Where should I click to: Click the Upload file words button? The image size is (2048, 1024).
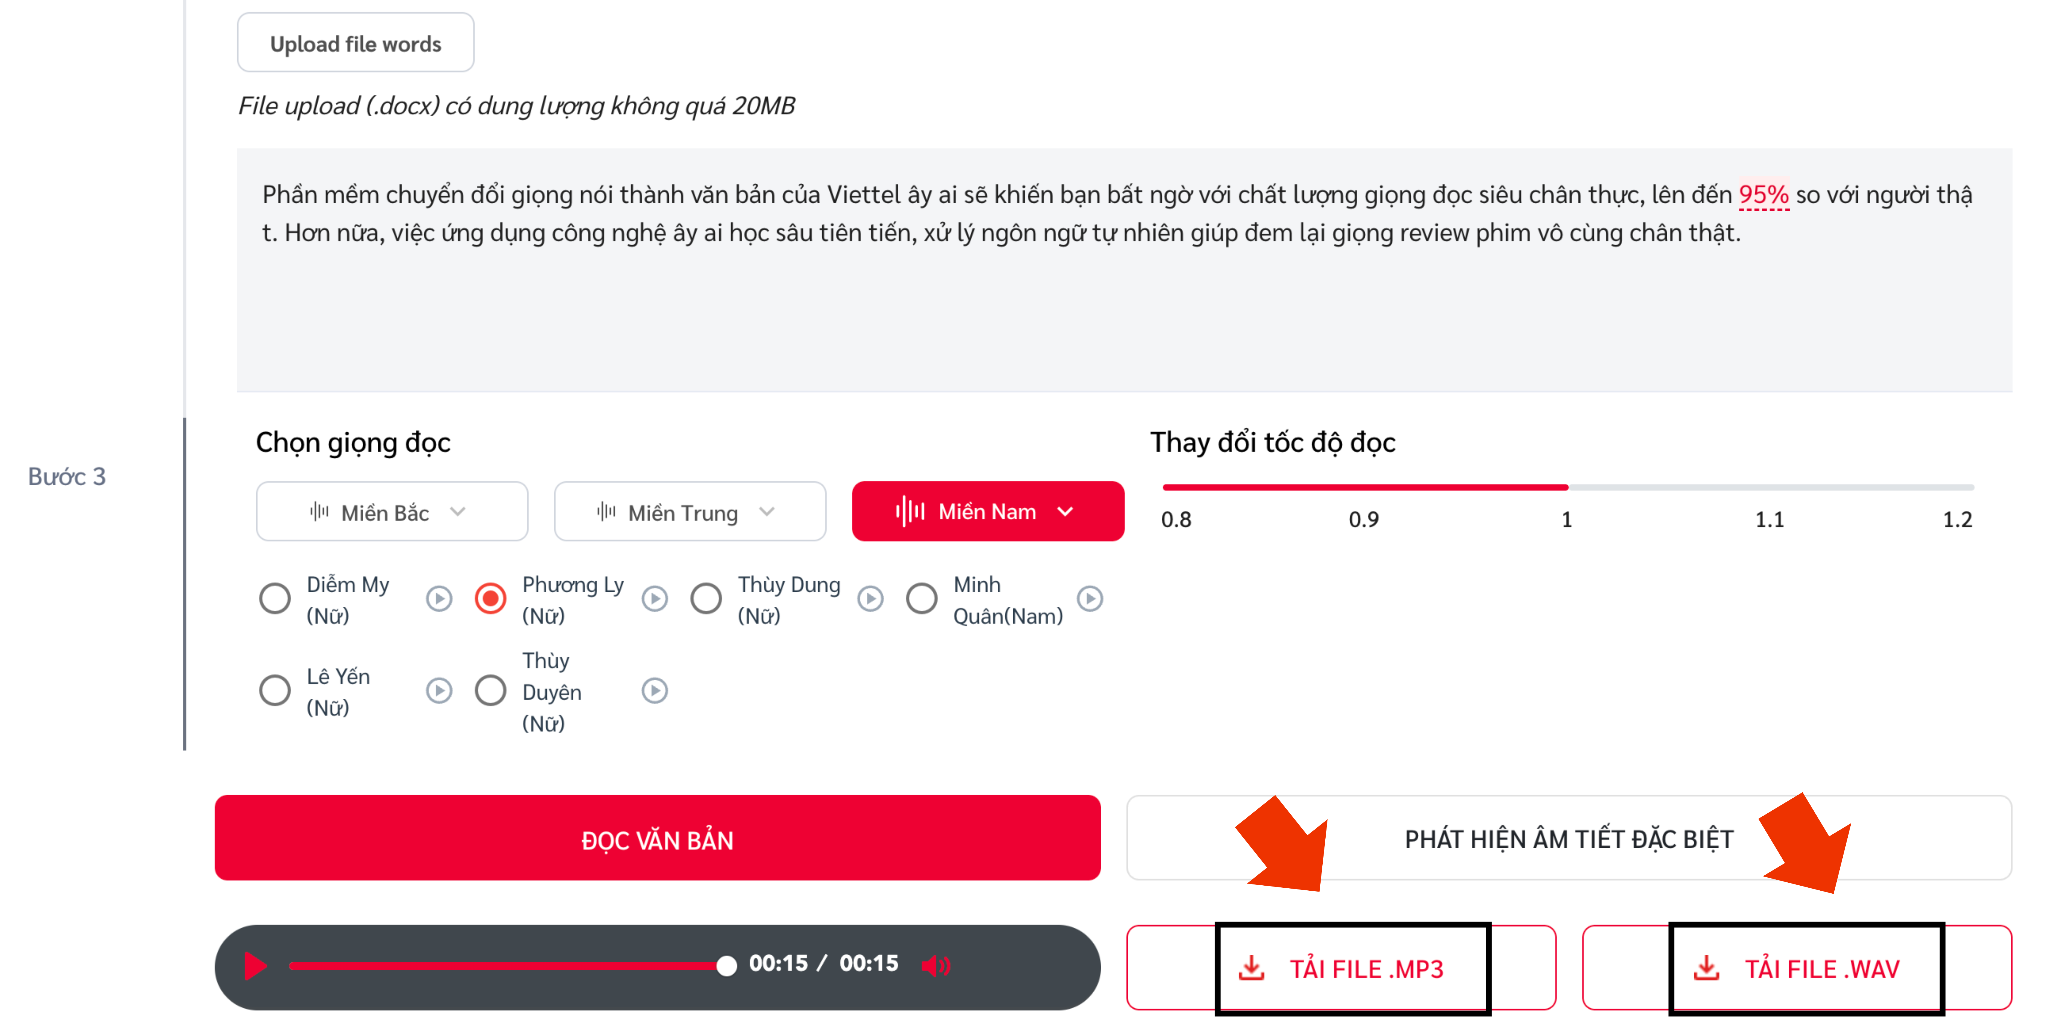point(356,43)
